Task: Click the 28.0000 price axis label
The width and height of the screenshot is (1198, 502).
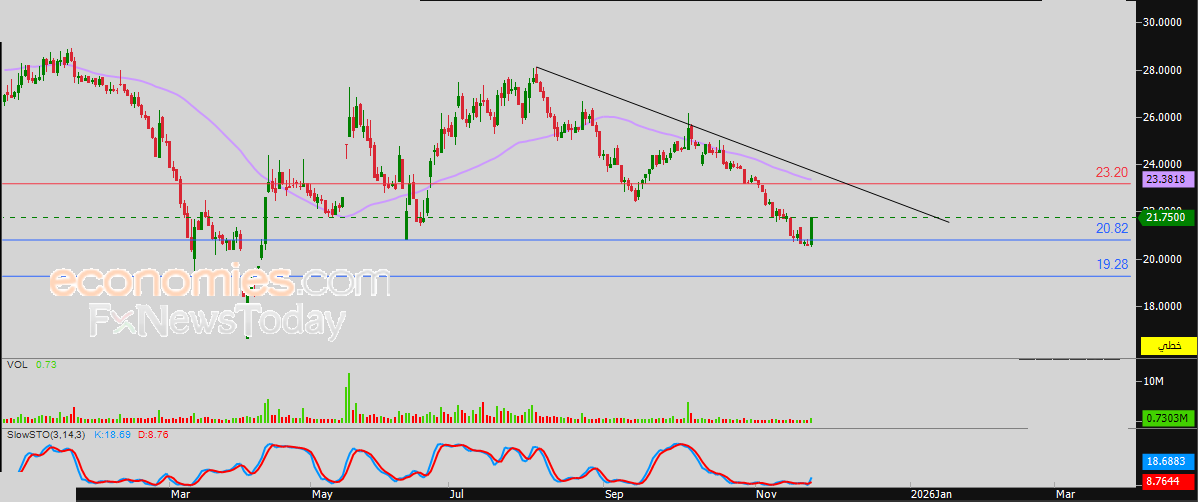Action: [x=1163, y=70]
